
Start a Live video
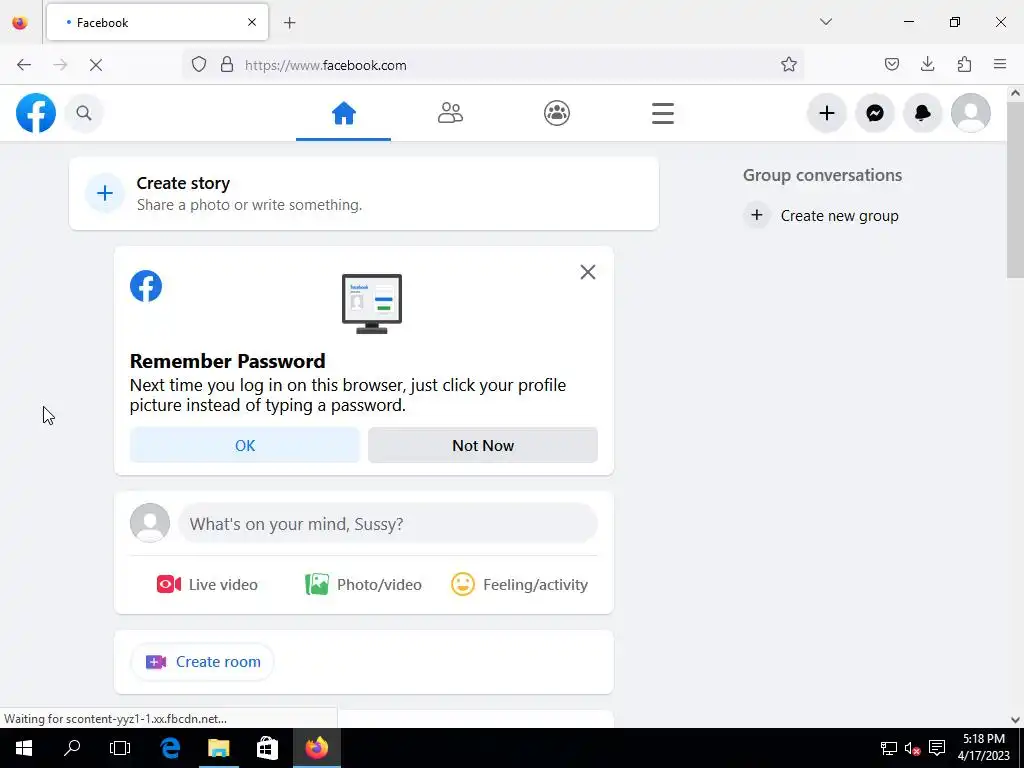pos(208,584)
